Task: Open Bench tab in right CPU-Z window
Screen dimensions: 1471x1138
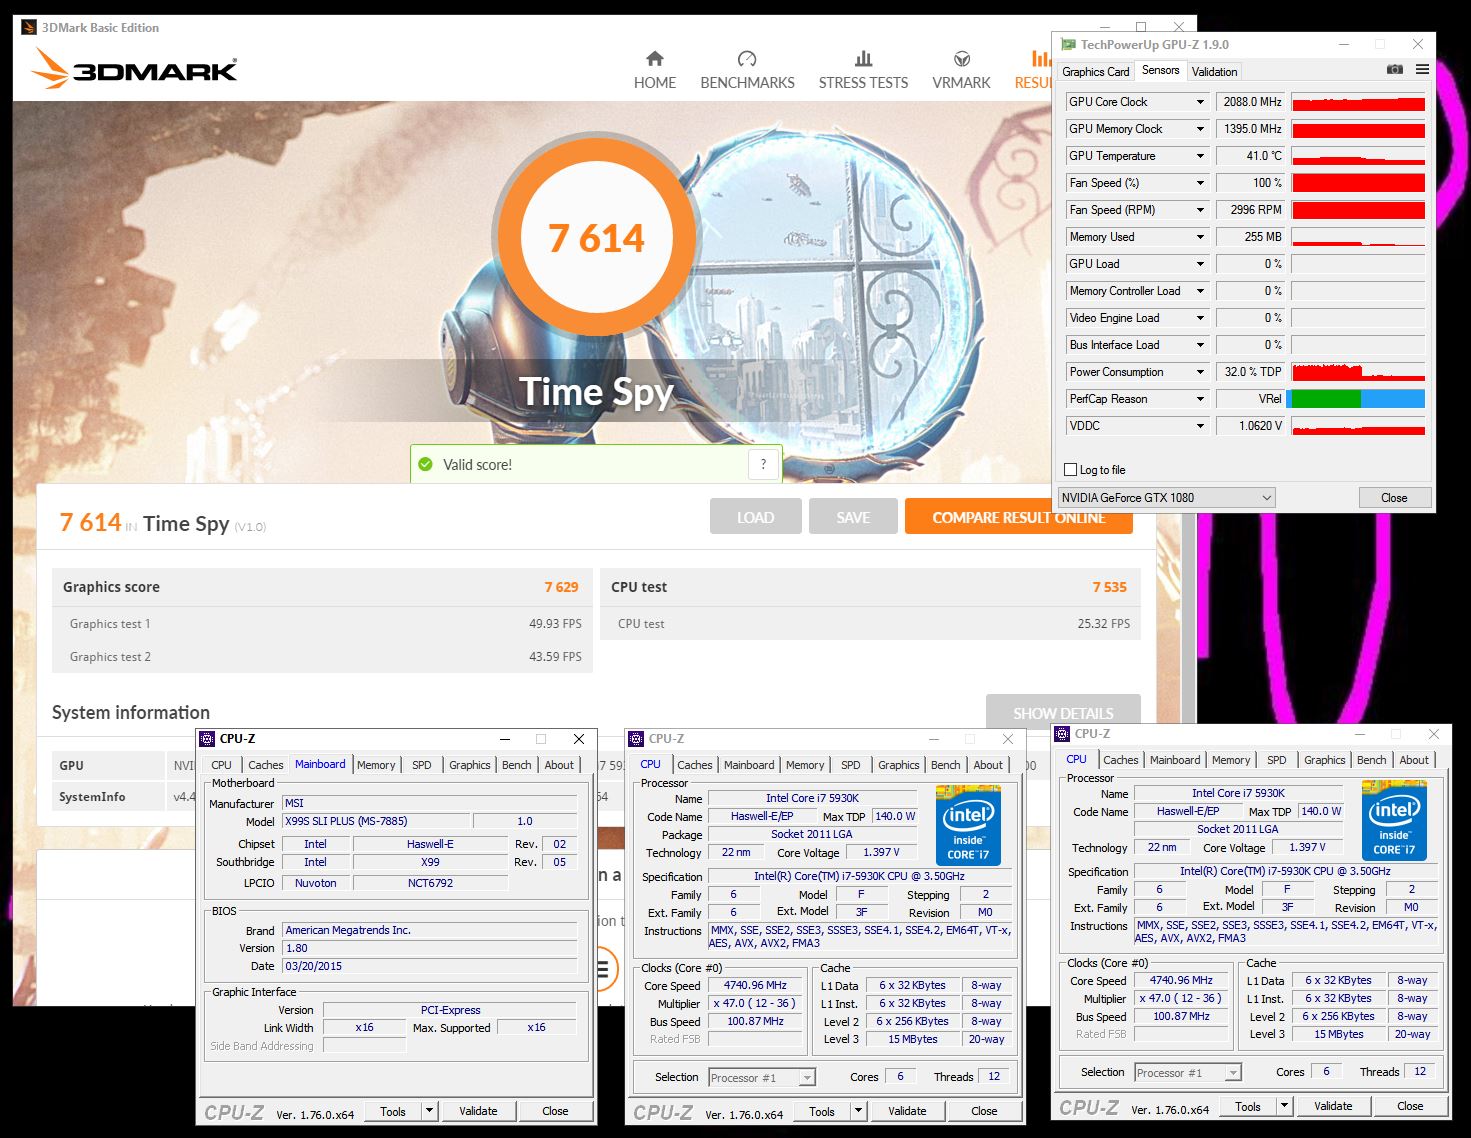Action: pos(1371,760)
